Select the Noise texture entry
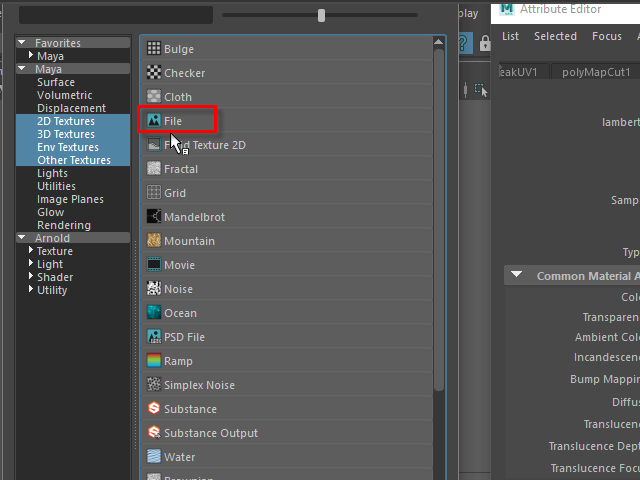This screenshot has width=640, height=480. coord(180,289)
